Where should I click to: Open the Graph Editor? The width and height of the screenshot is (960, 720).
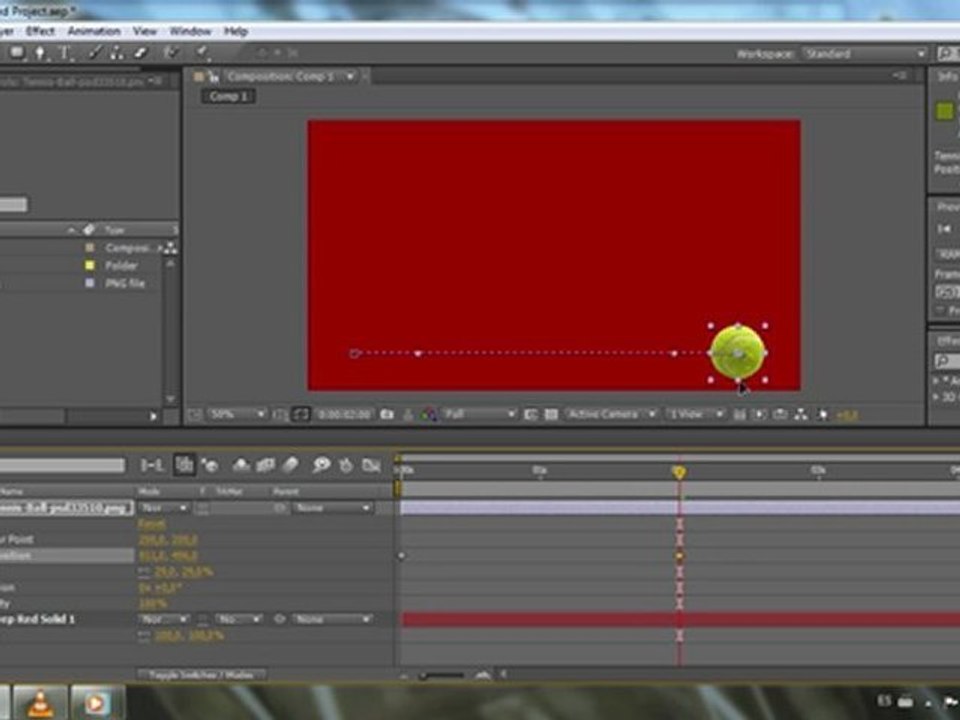click(x=371, y=466)
